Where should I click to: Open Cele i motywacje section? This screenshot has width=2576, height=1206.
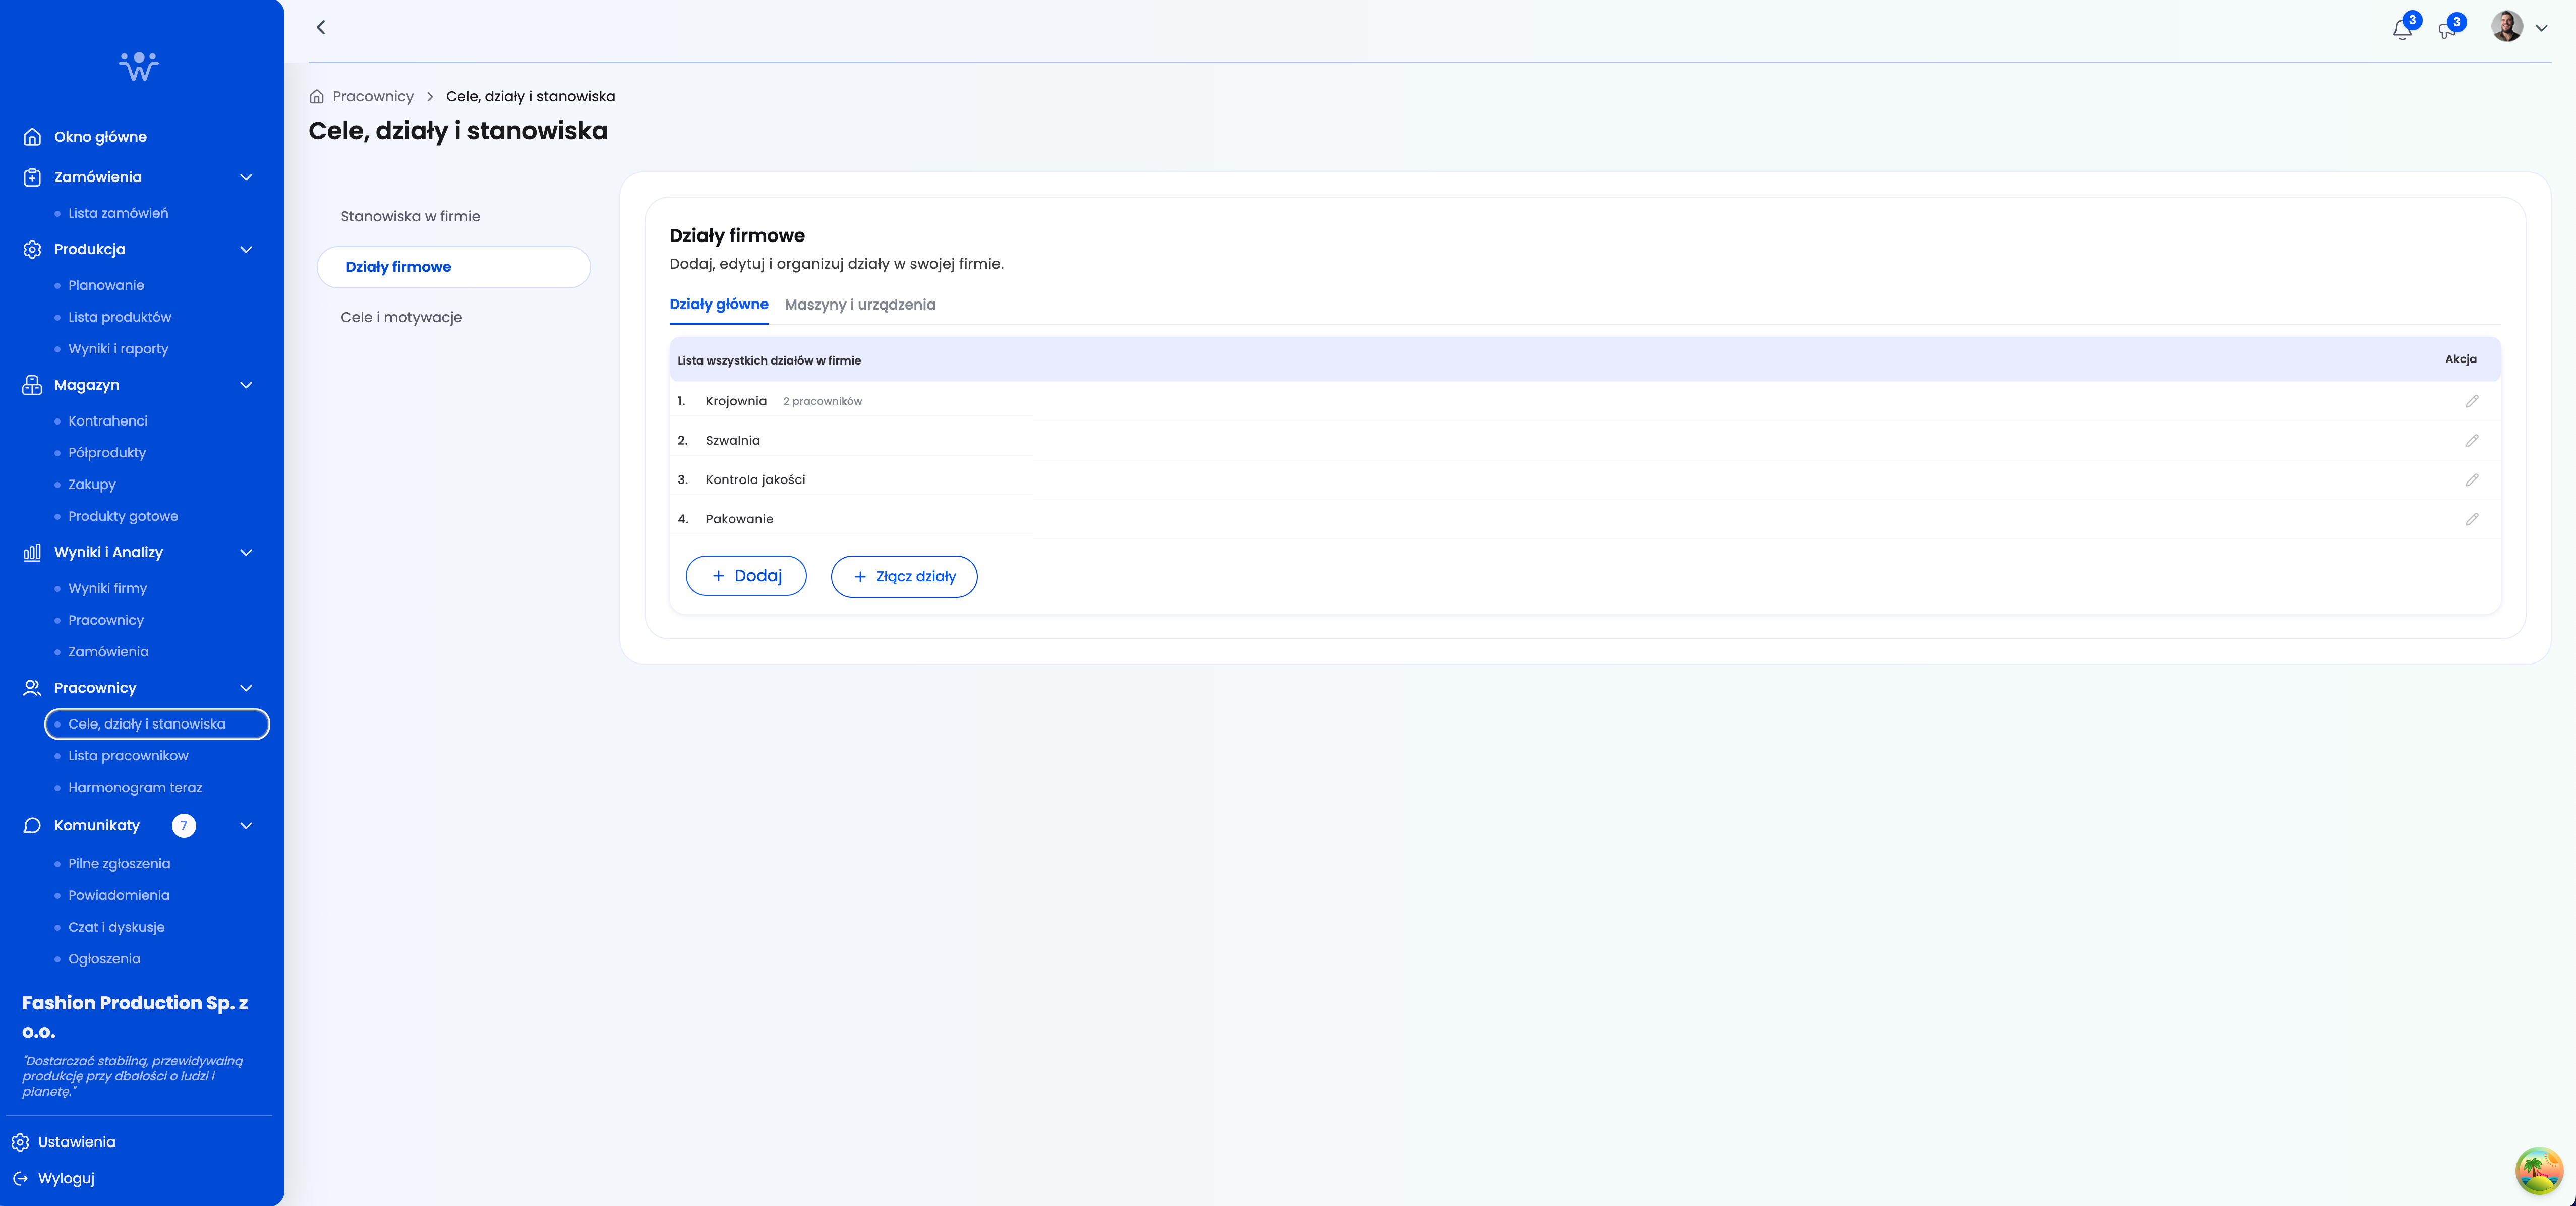point(401,317)
